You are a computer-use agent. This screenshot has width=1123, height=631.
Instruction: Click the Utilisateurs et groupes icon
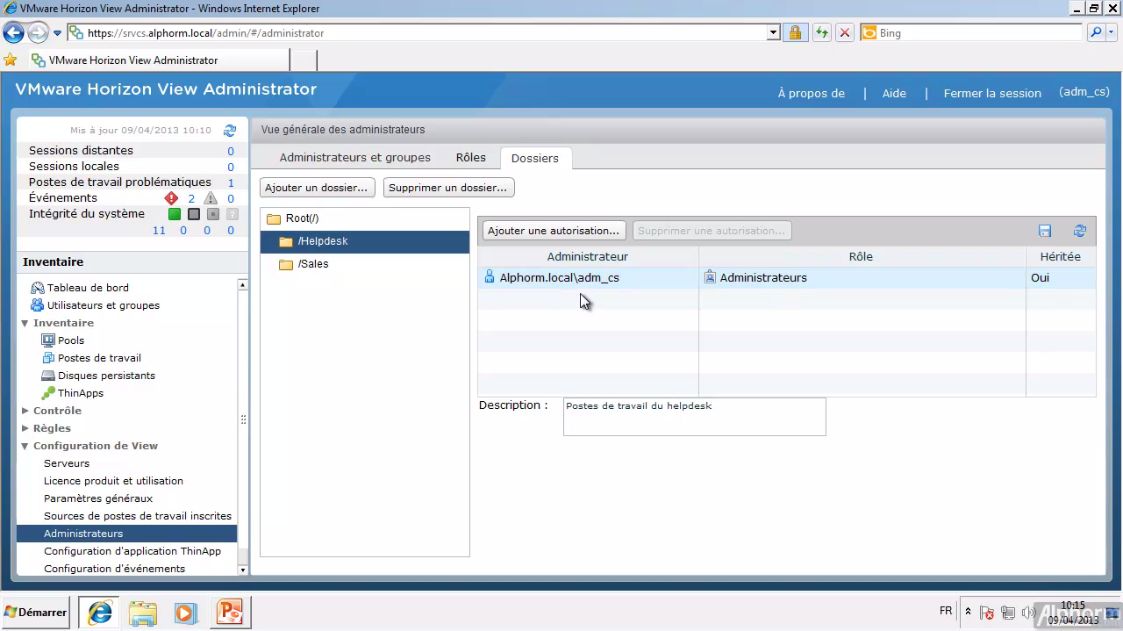[x=37, y=305]
